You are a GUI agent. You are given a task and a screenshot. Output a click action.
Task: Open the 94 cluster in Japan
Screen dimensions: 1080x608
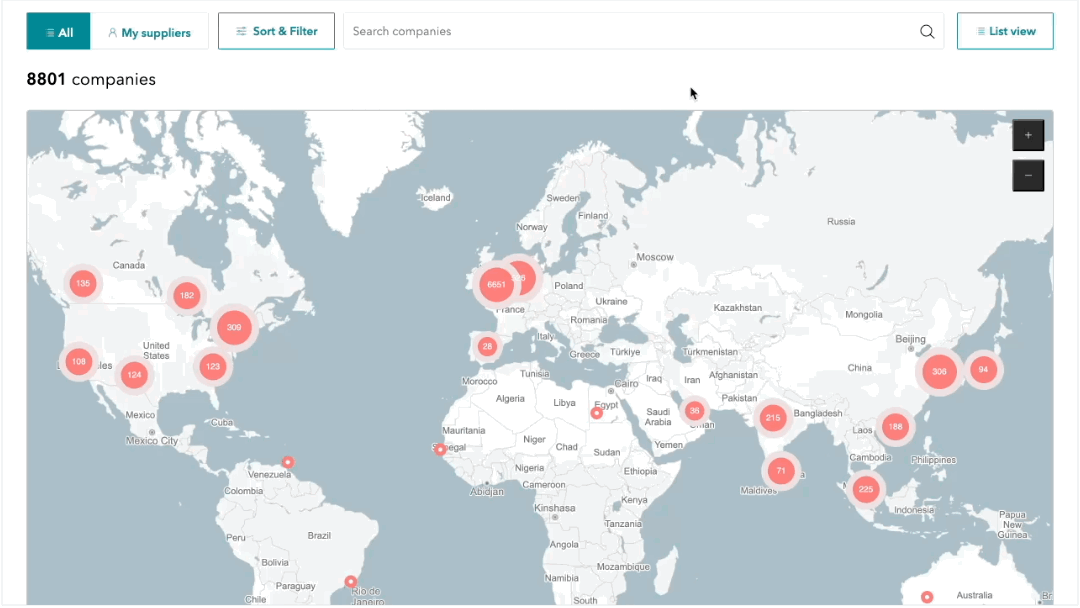point(984,370)
